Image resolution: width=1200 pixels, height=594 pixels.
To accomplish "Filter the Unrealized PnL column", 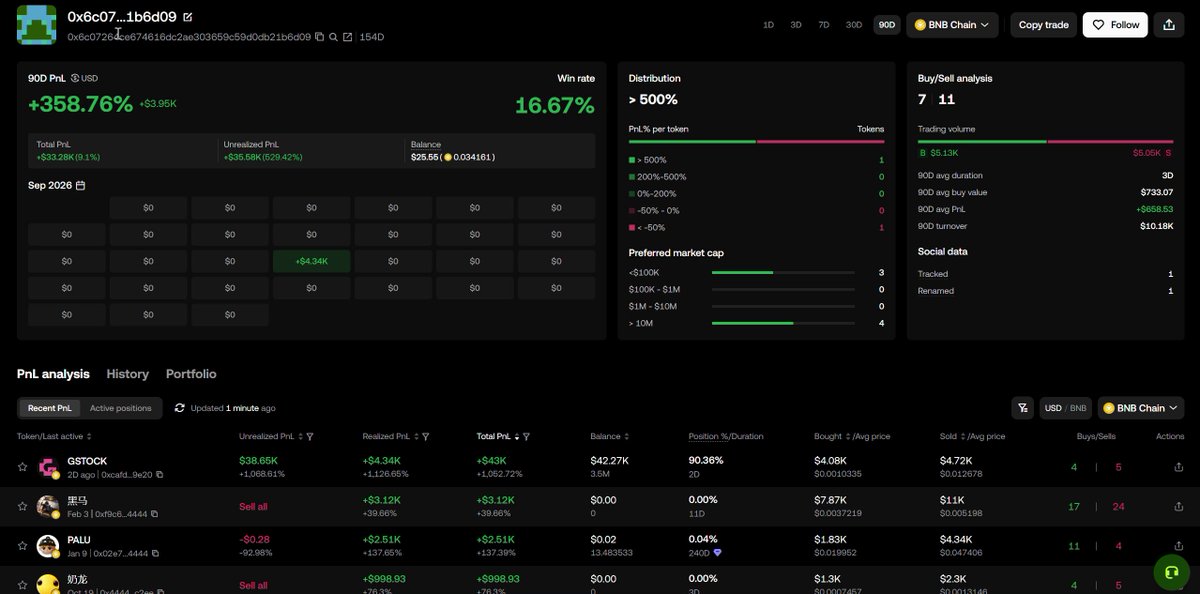I will pos(310,437).
